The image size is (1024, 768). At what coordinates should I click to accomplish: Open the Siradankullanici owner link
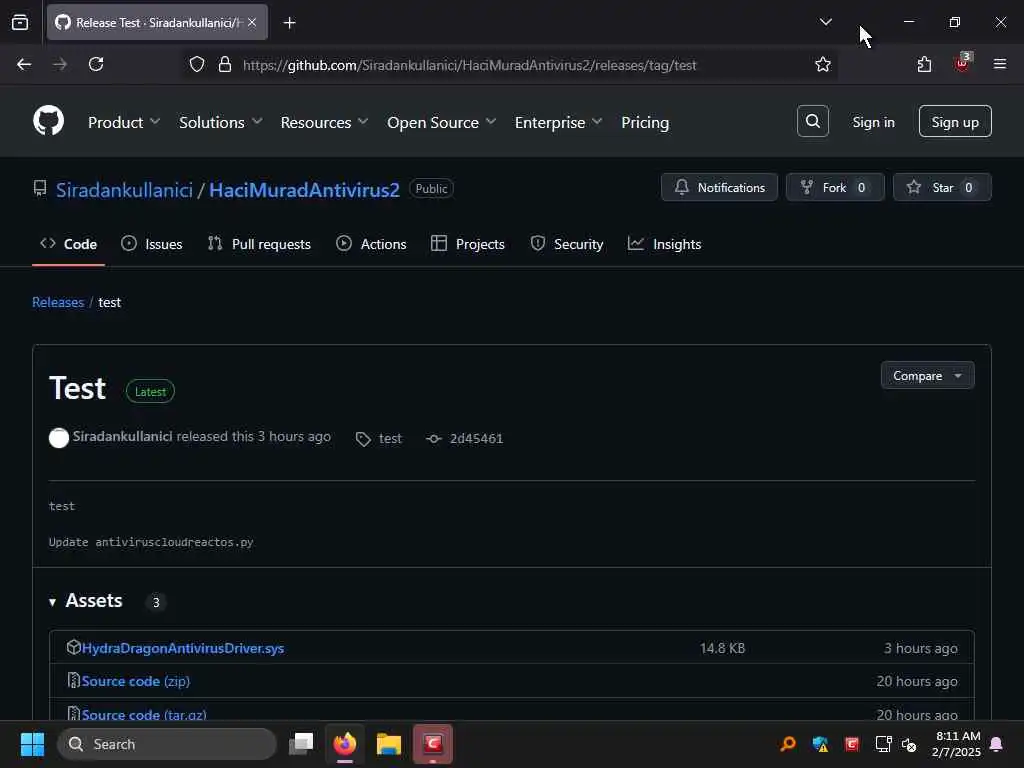point(124,190)
